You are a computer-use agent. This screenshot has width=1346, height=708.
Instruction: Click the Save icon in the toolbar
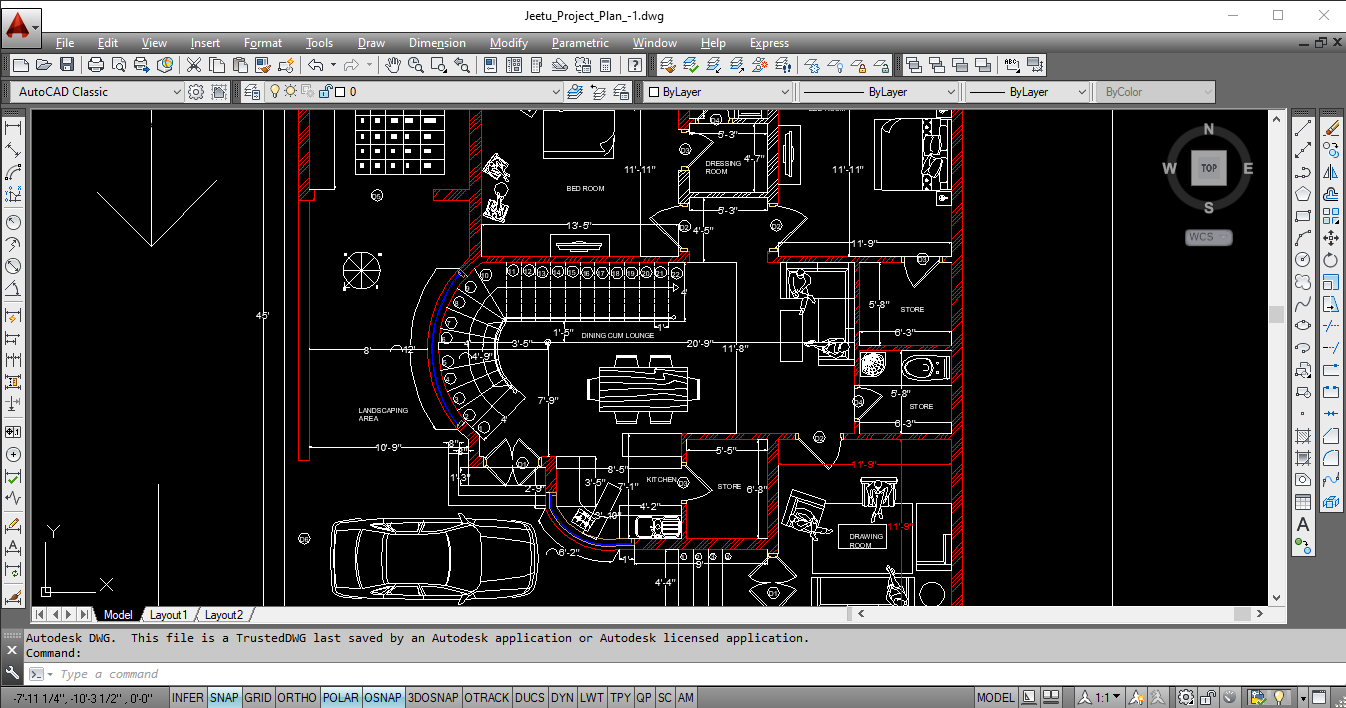(x=67, y=65)
